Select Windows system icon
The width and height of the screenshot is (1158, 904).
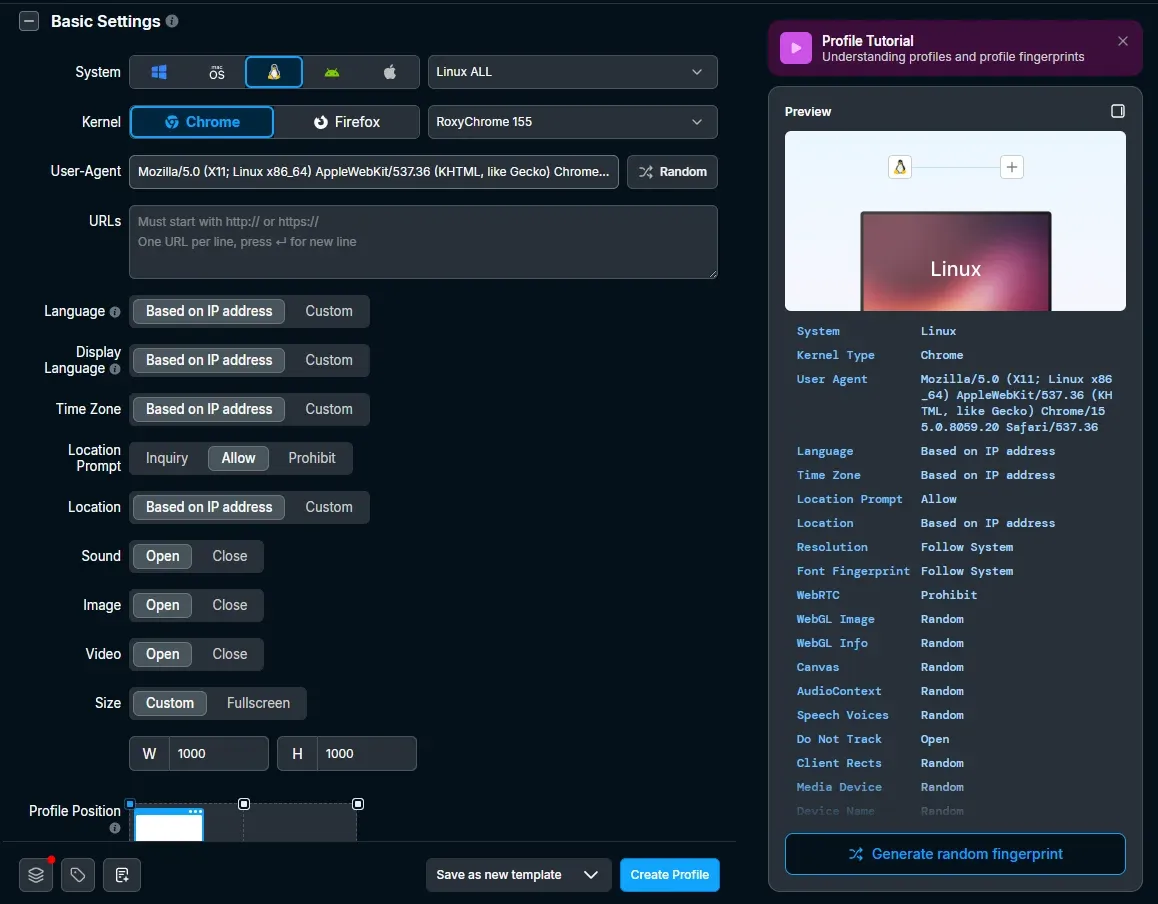(x=159, y=72)
